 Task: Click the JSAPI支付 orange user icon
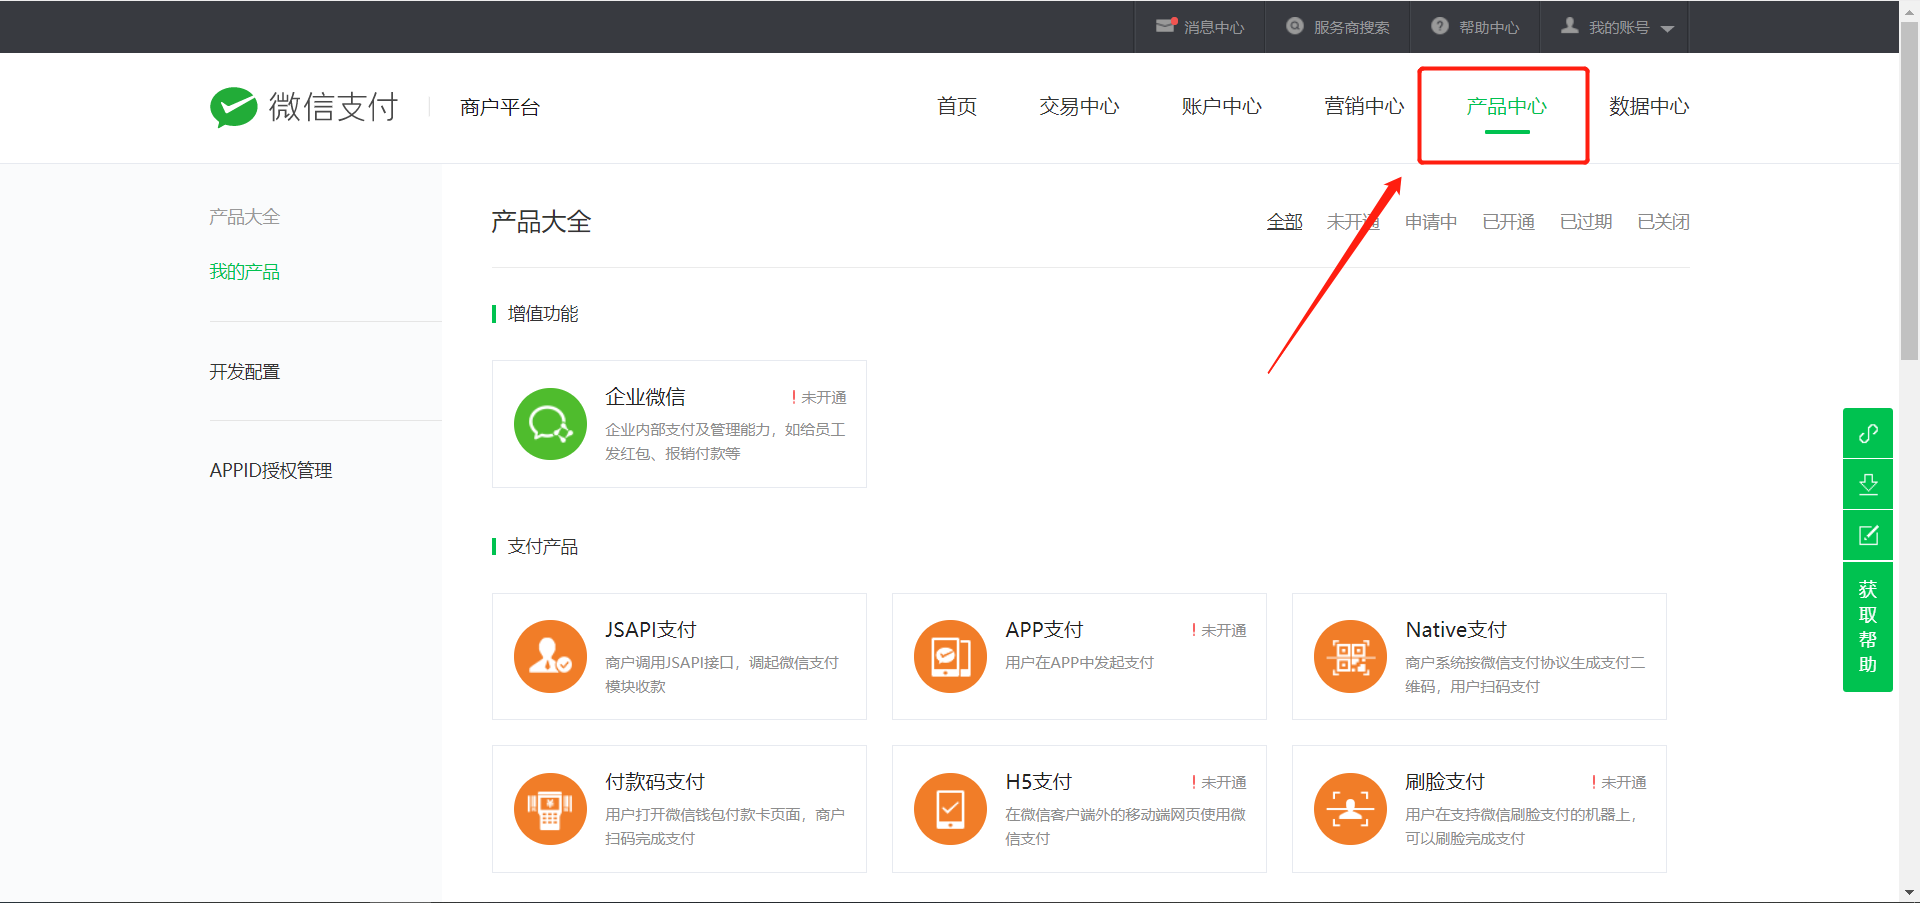pyautogui.click(x=550, y=657)
